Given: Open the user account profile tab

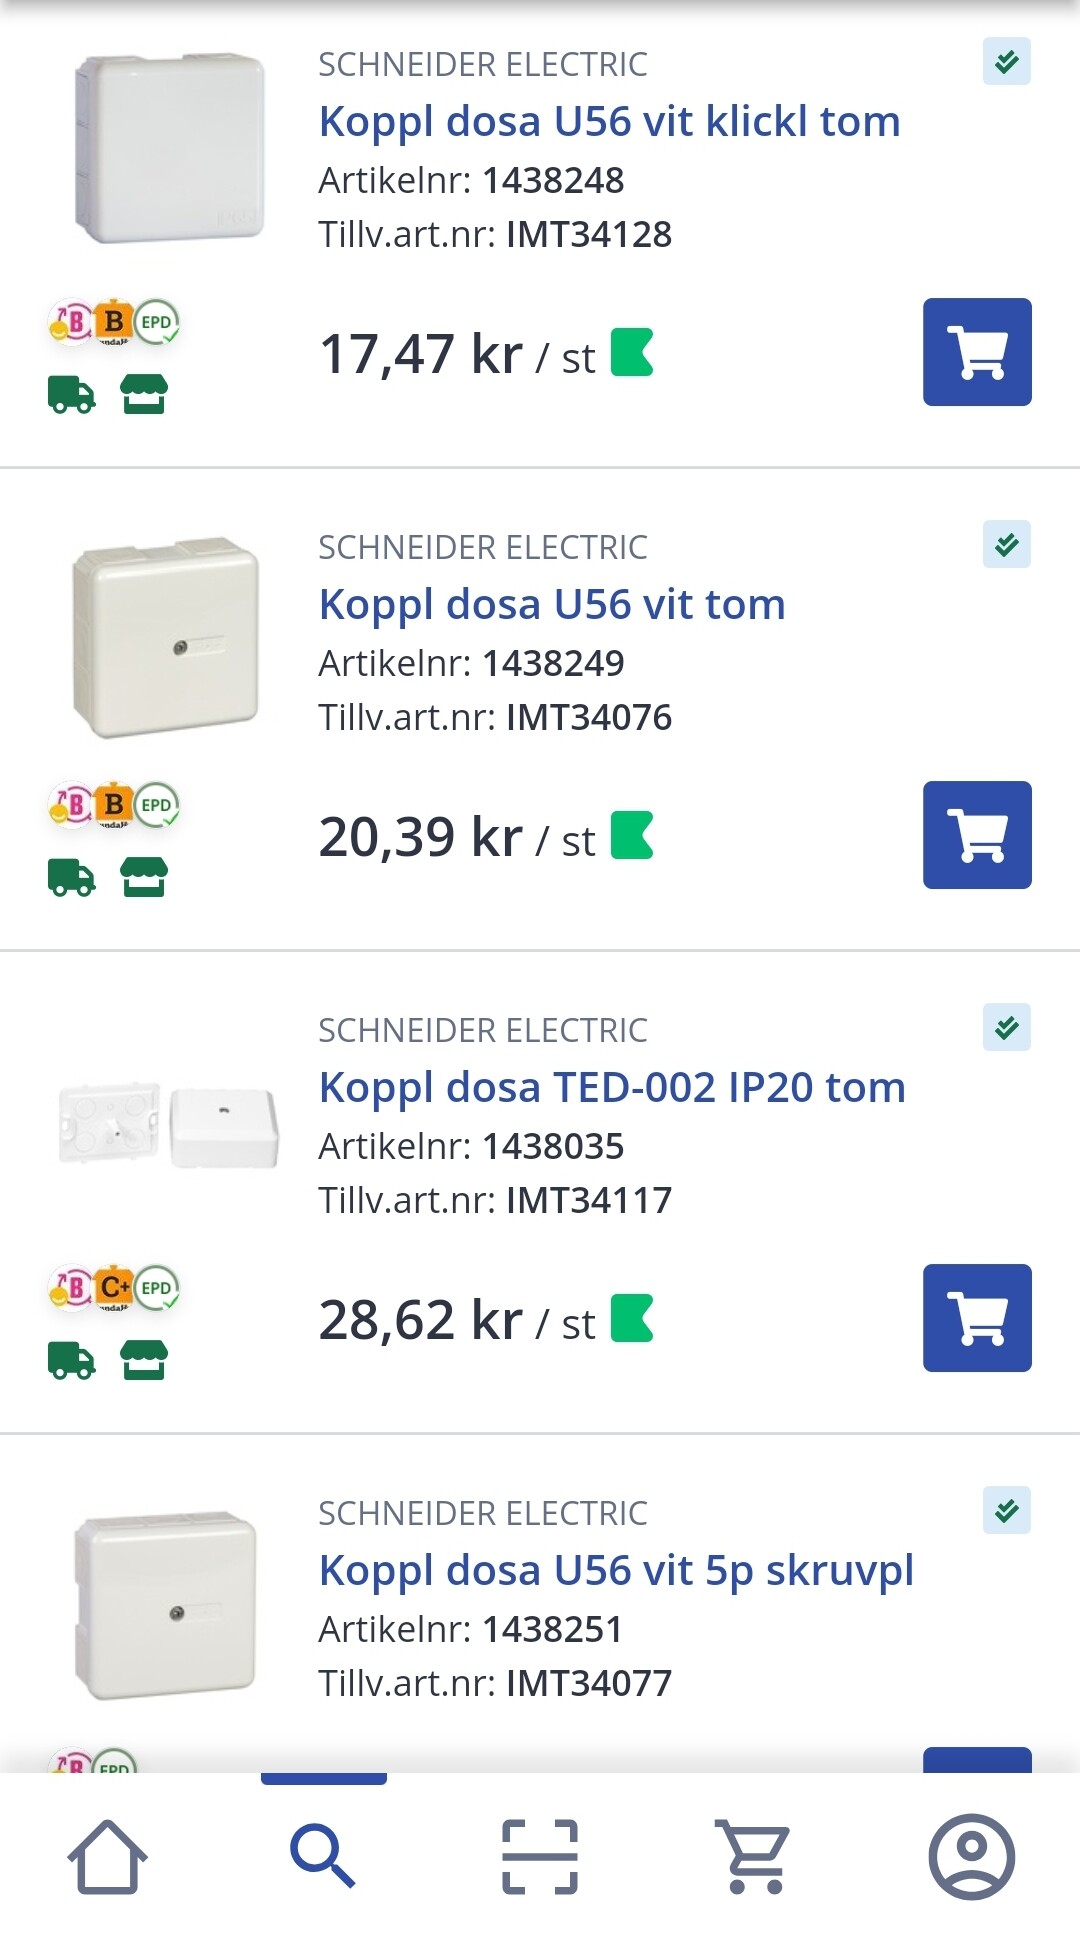Looking at the screenshot, I should click(x=971, y=1856).
